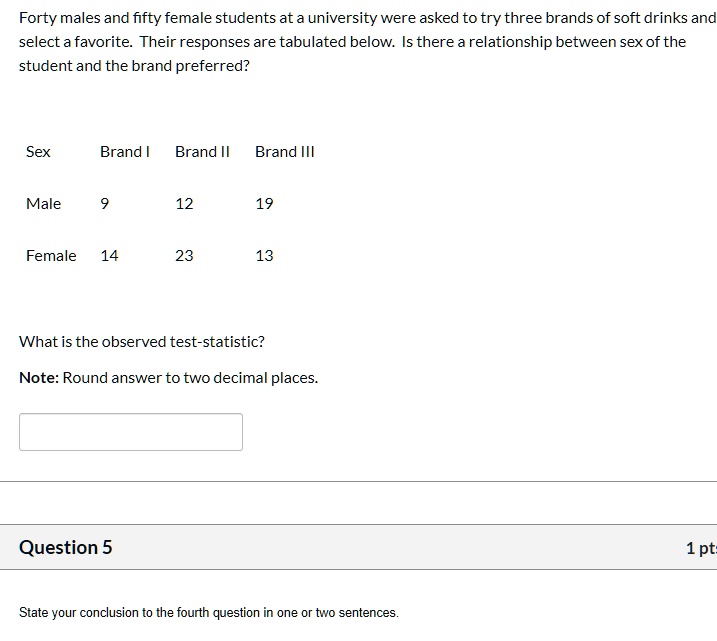Click the Male Brand III value 19
This screenshot has height=641, width=717.
[x=264, y=203]
